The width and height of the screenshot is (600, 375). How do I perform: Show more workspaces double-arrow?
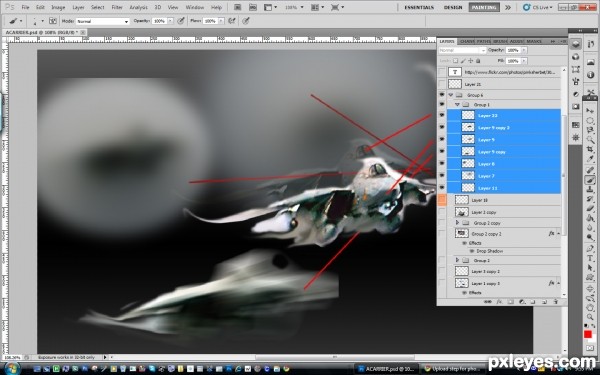click(508, 7)
